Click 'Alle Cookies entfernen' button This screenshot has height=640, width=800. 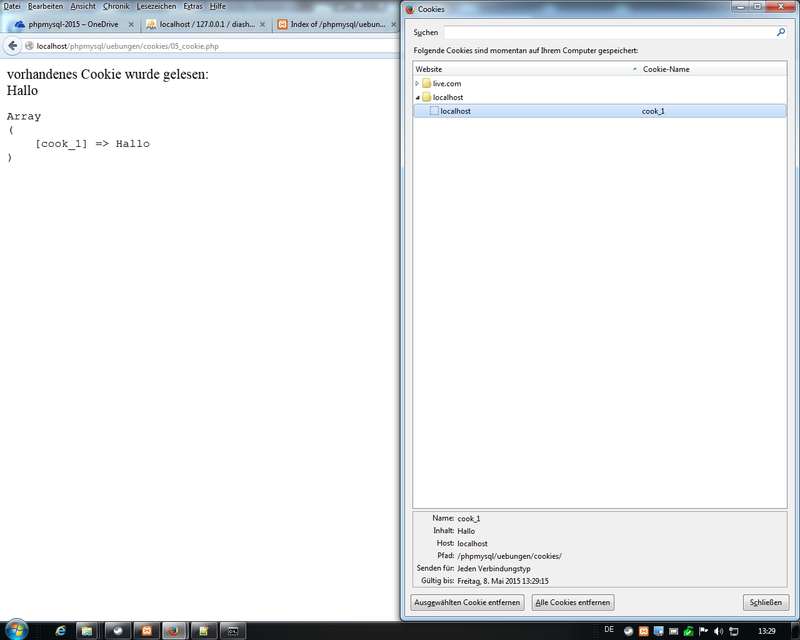(572, 602)
